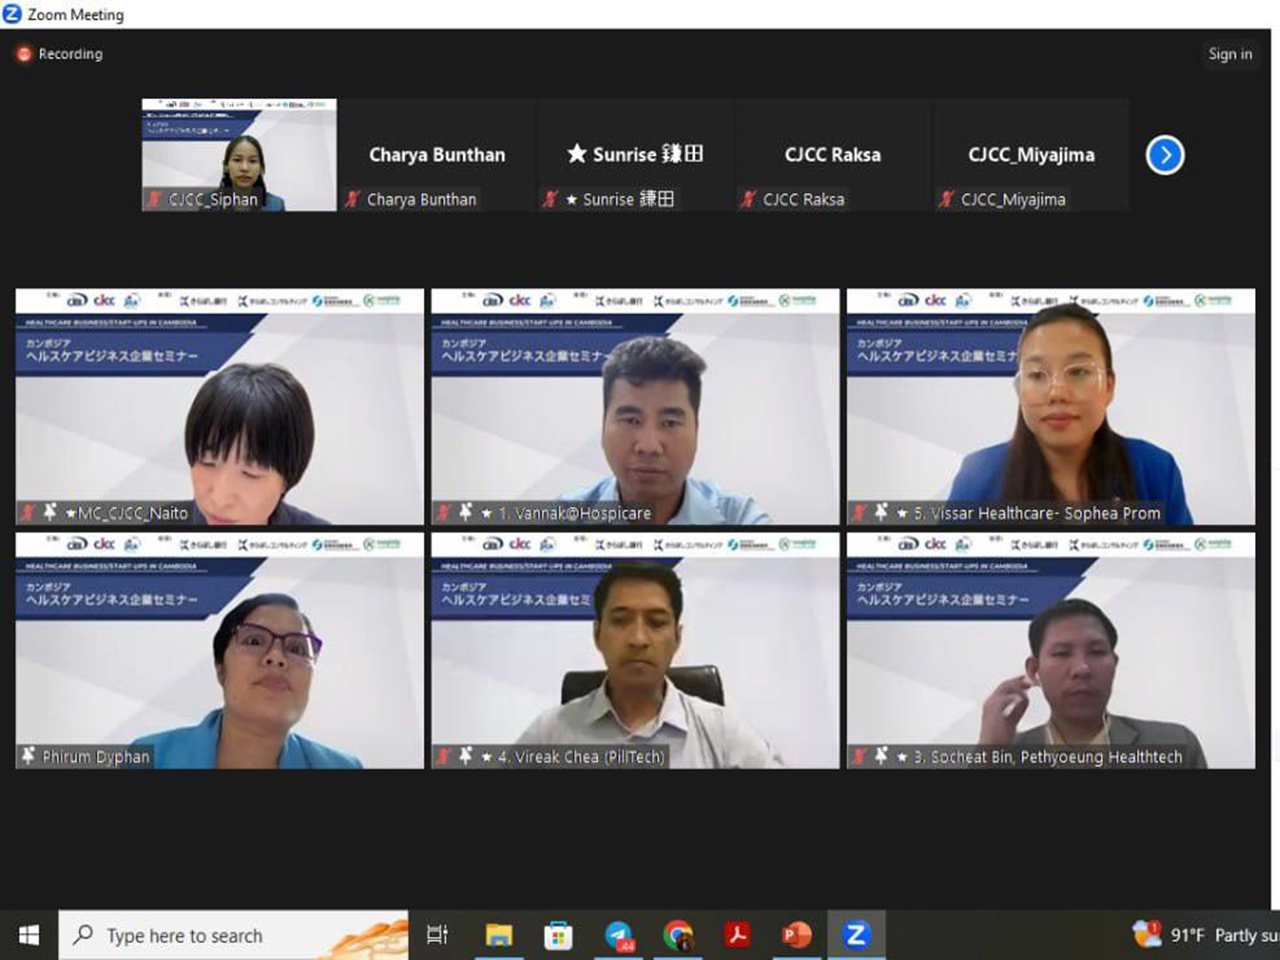Open the Windows Start menu

click(x=29, y=935)
